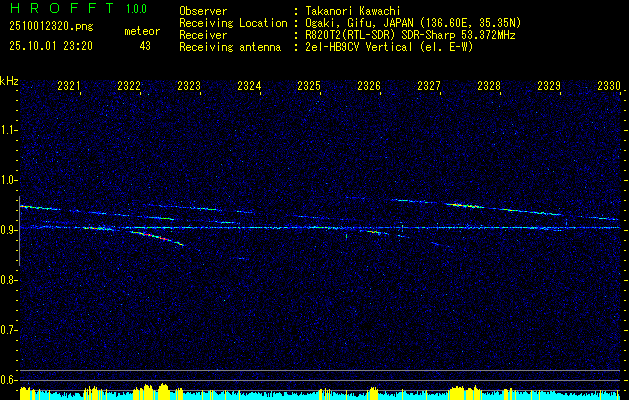Click the meteor label

coord(142,31)
